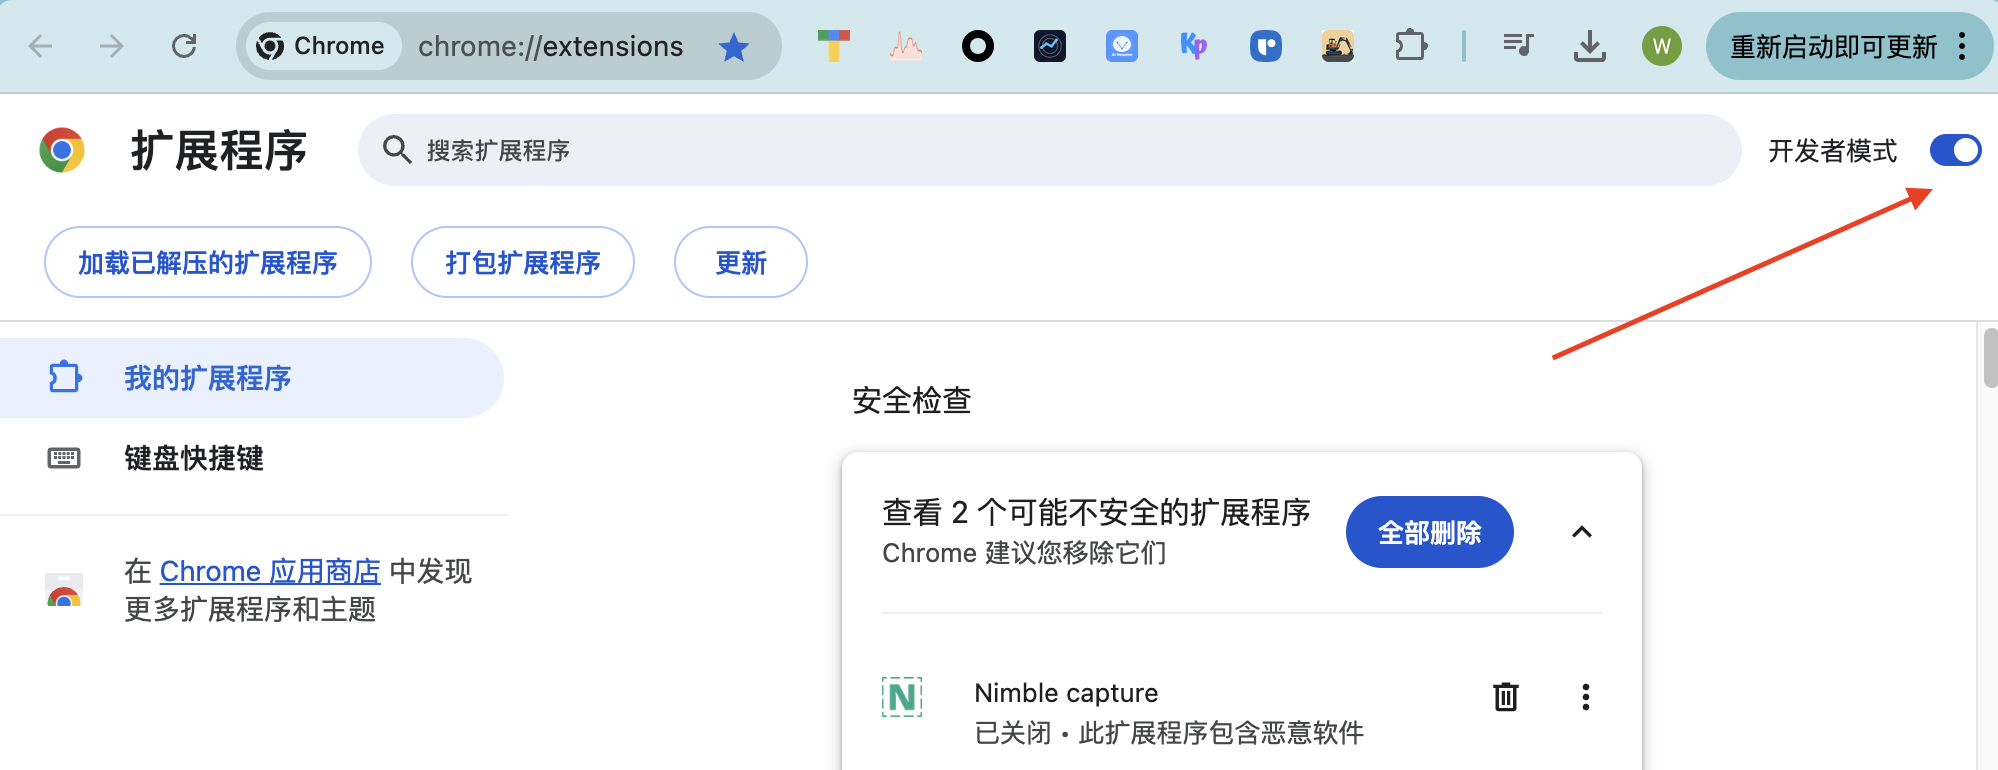Click the 打包扩展程序 button

click(x=523, y=262)
